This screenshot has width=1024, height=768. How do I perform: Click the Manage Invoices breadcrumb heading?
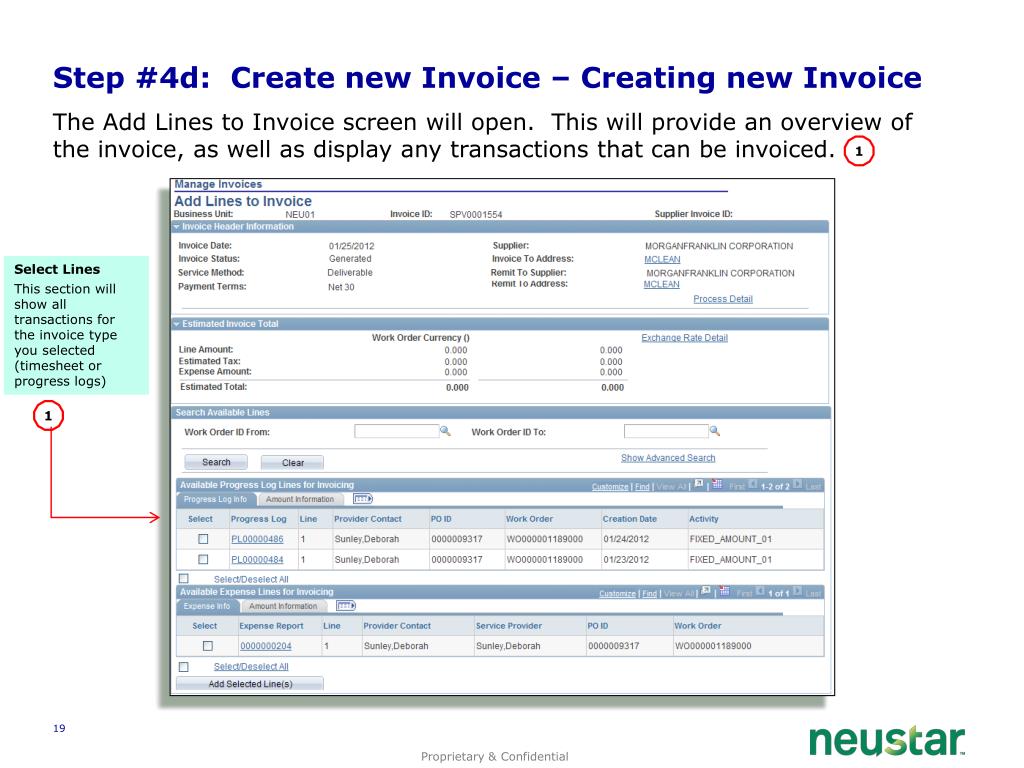click(x=218, y=184)
